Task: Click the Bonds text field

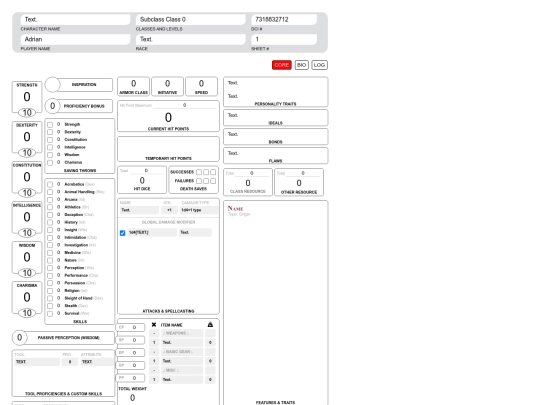Action: pyautogui.click(x=276, y=135)
